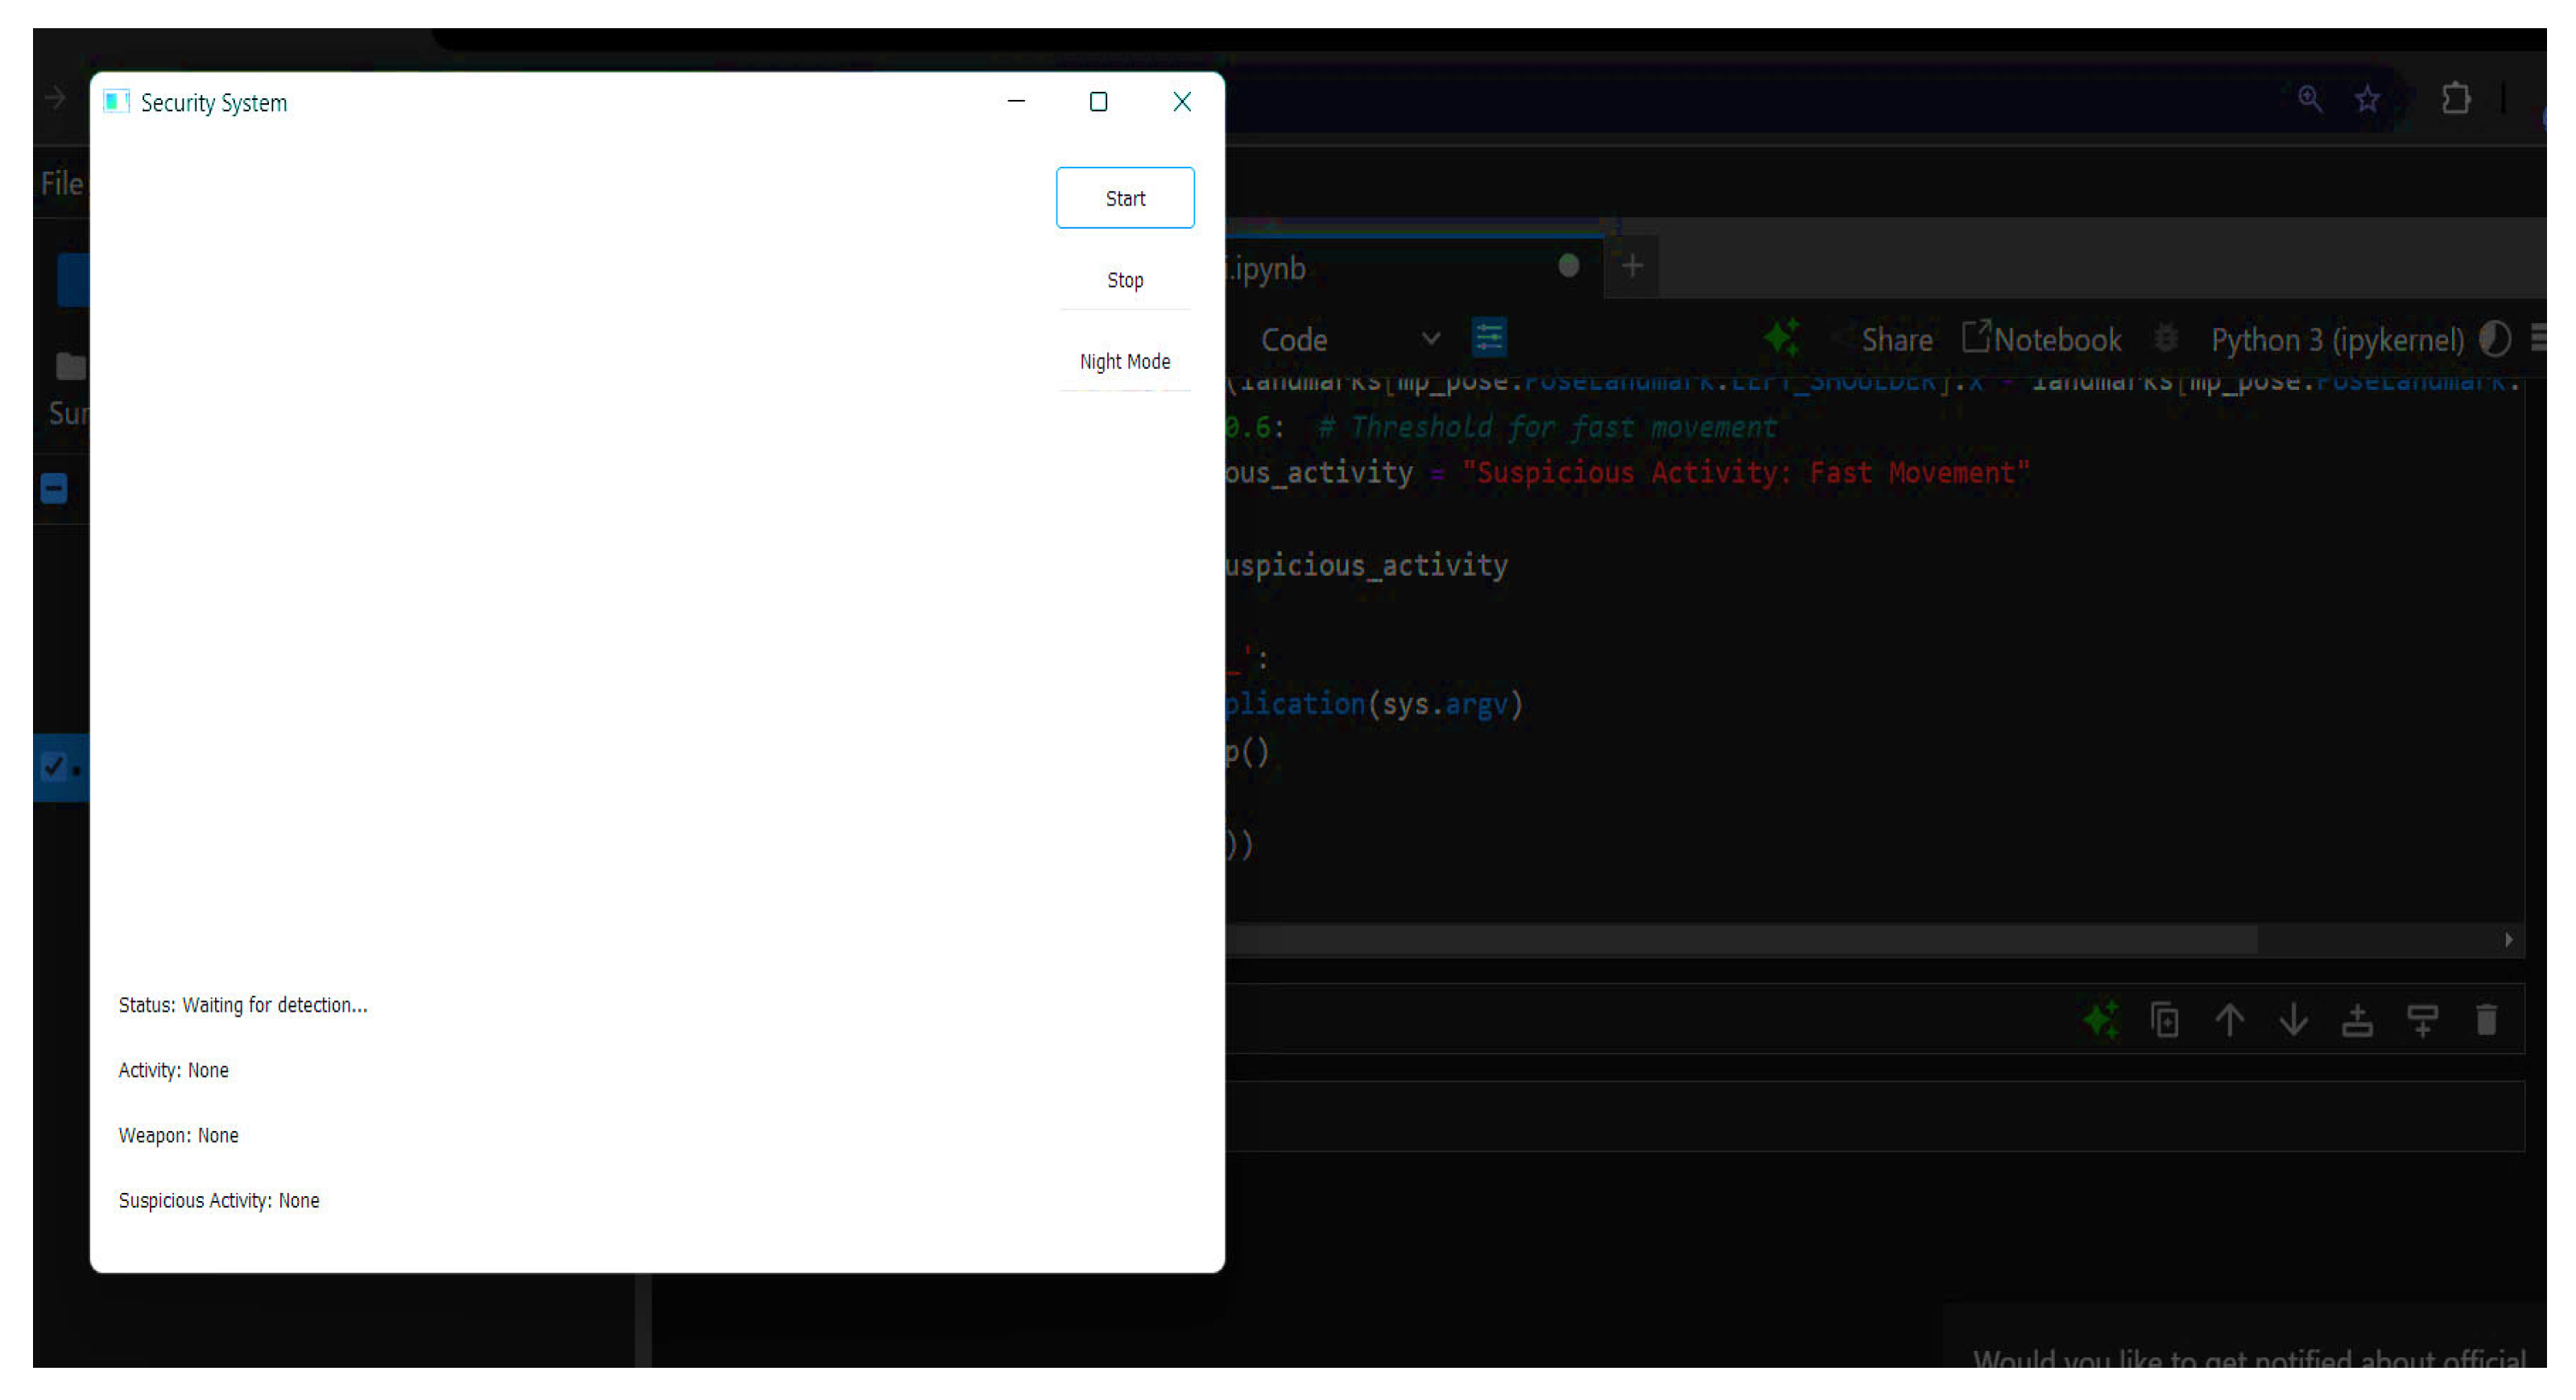Viewport: 2576px width, 1400px height.
Task: Click the empty code cell input below
Action: [1875, 1116]
